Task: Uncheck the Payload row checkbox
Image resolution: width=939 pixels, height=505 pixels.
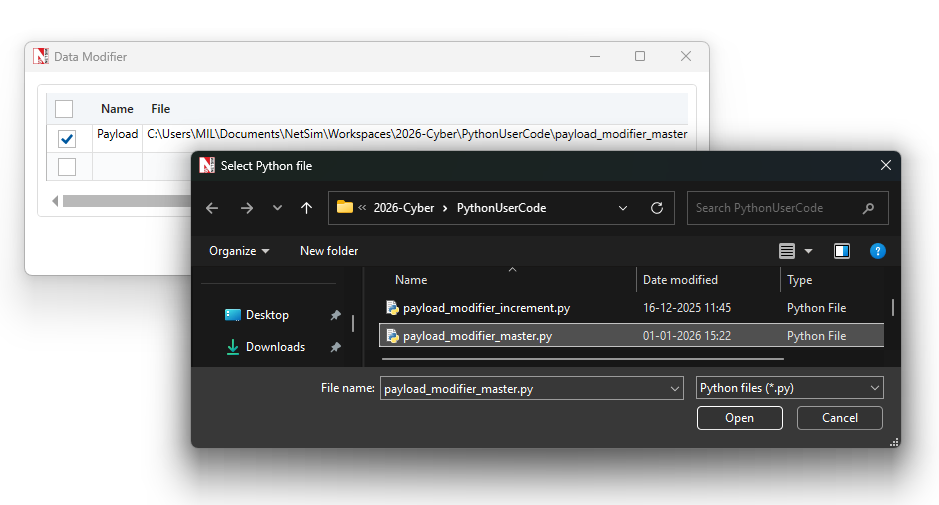Action: (x=67, y=138)
